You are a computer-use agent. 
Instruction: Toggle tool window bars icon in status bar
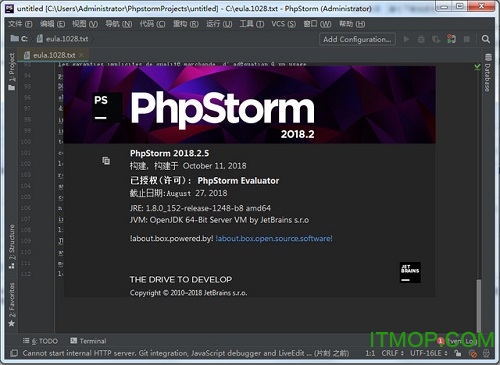point(14,353)
